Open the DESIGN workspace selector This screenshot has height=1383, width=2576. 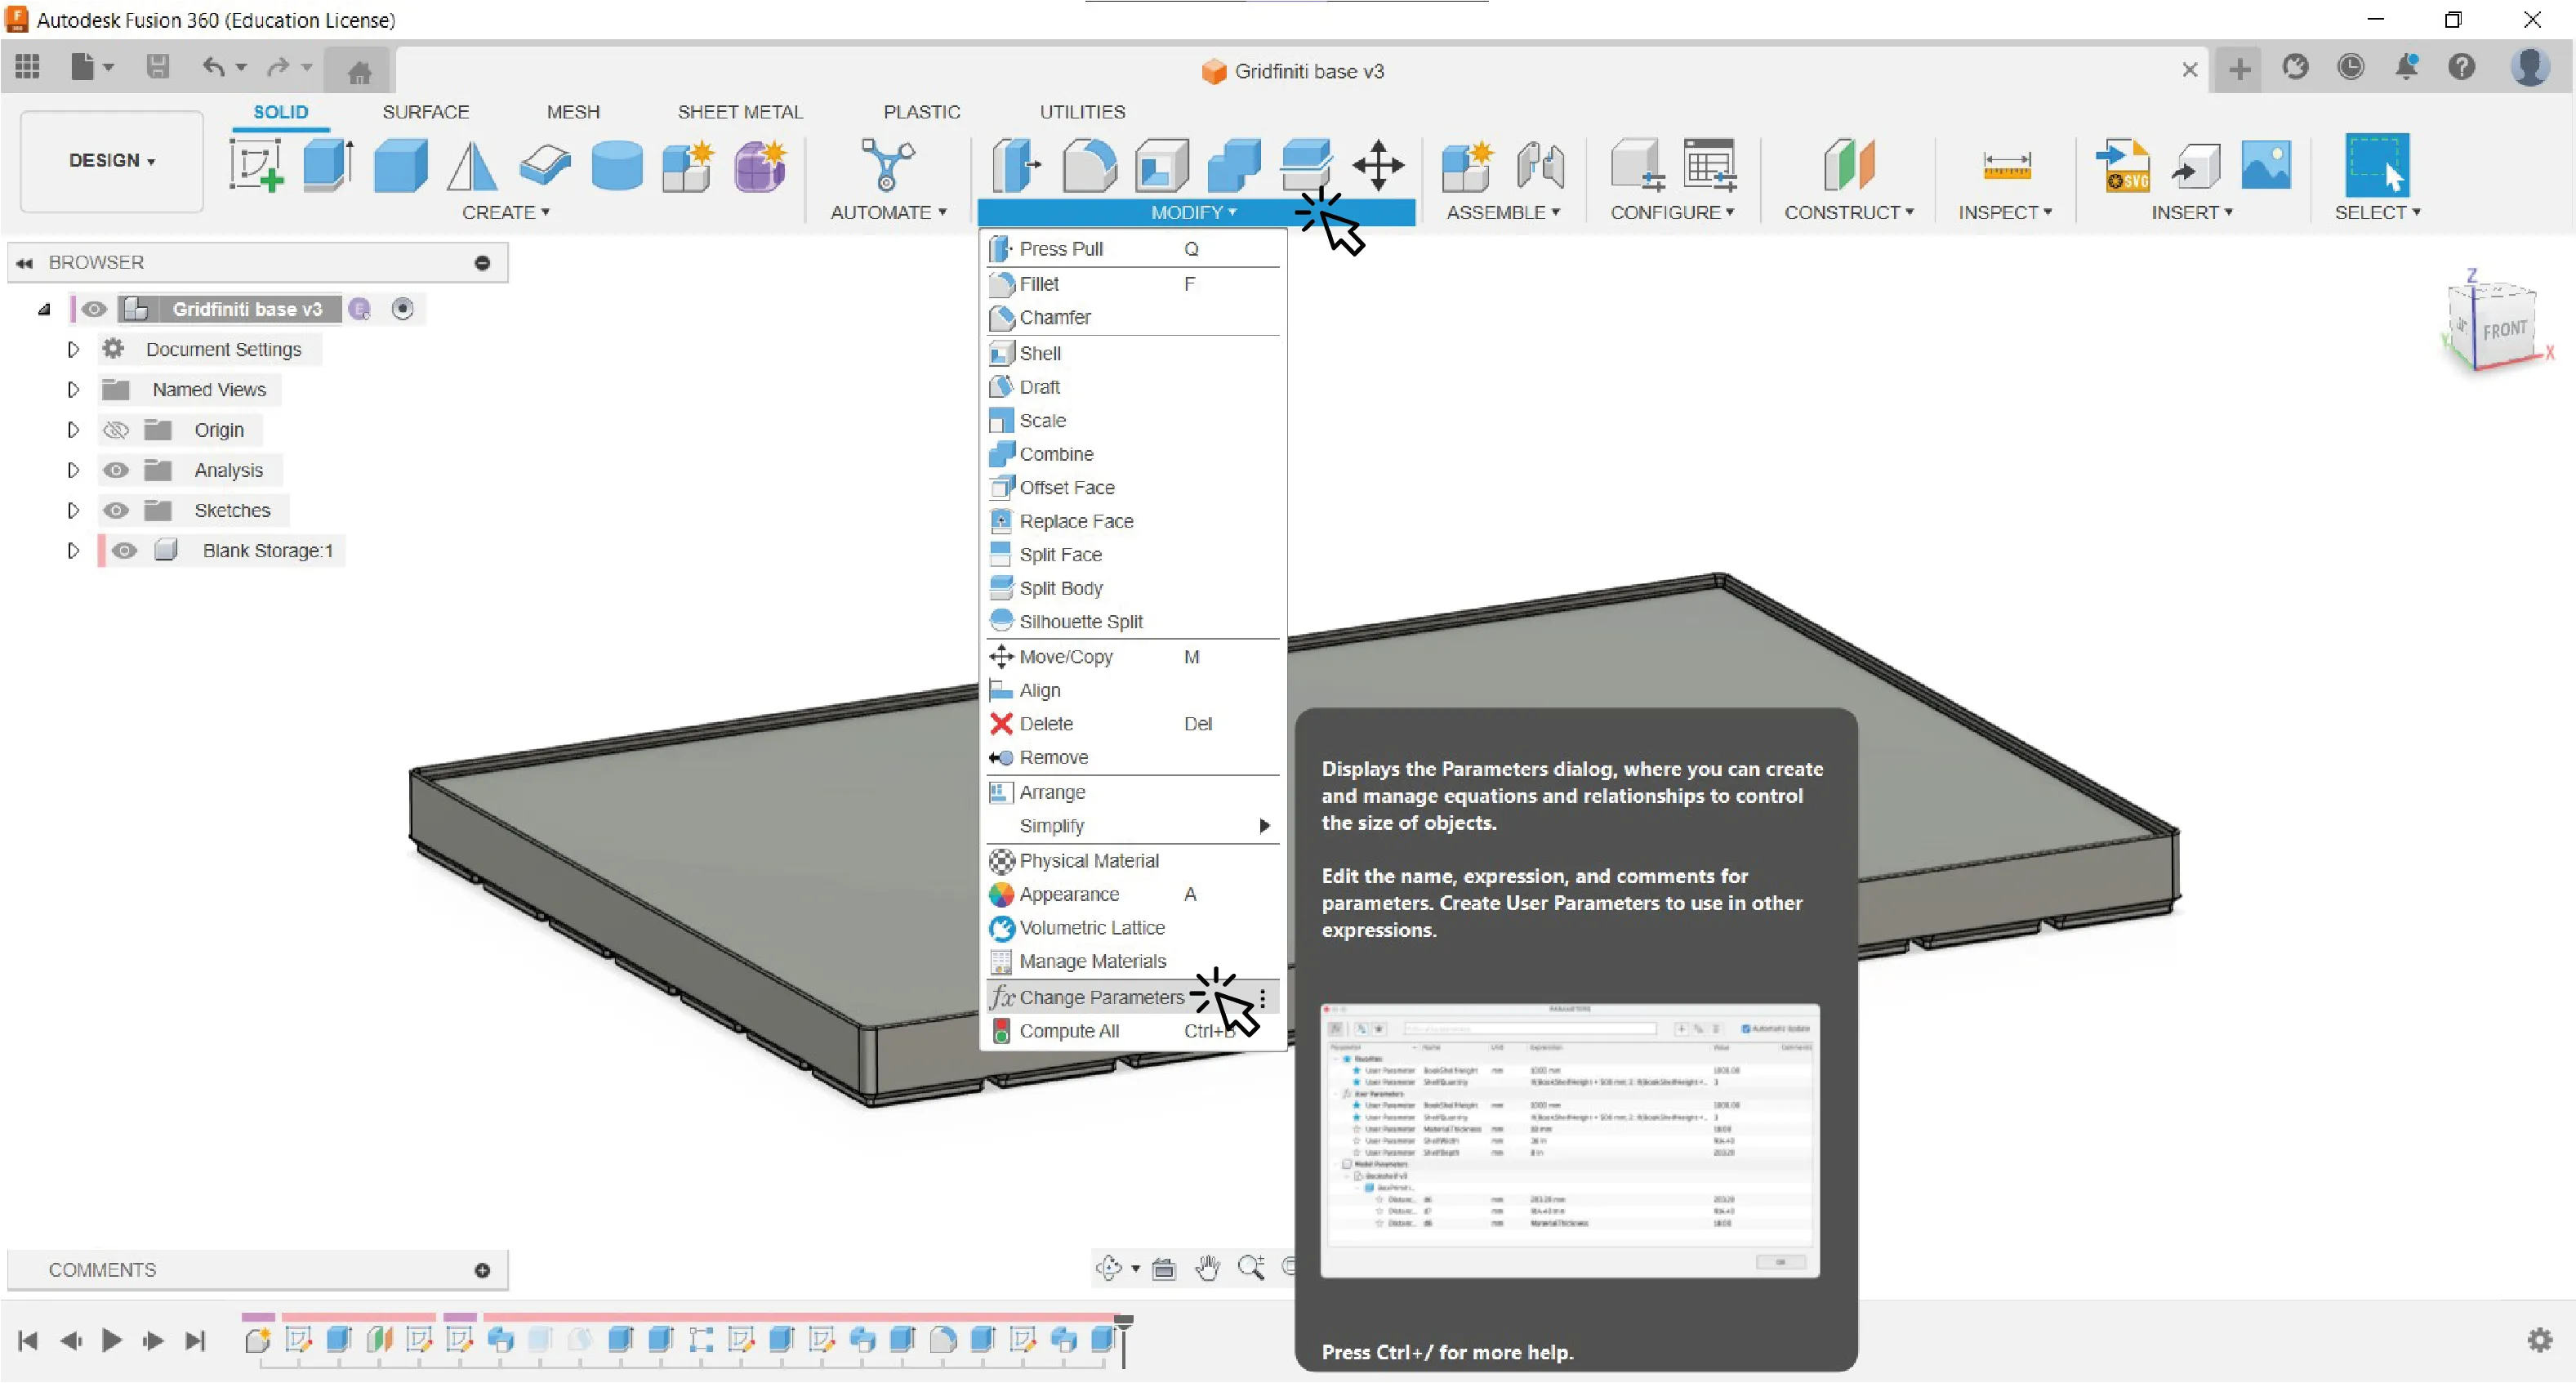(110, 160)
